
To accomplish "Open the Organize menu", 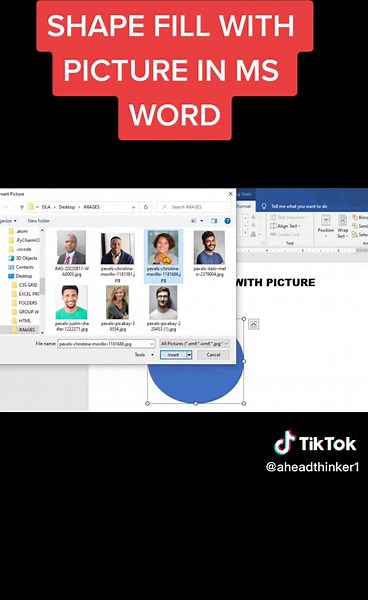I will coord(8,221).
